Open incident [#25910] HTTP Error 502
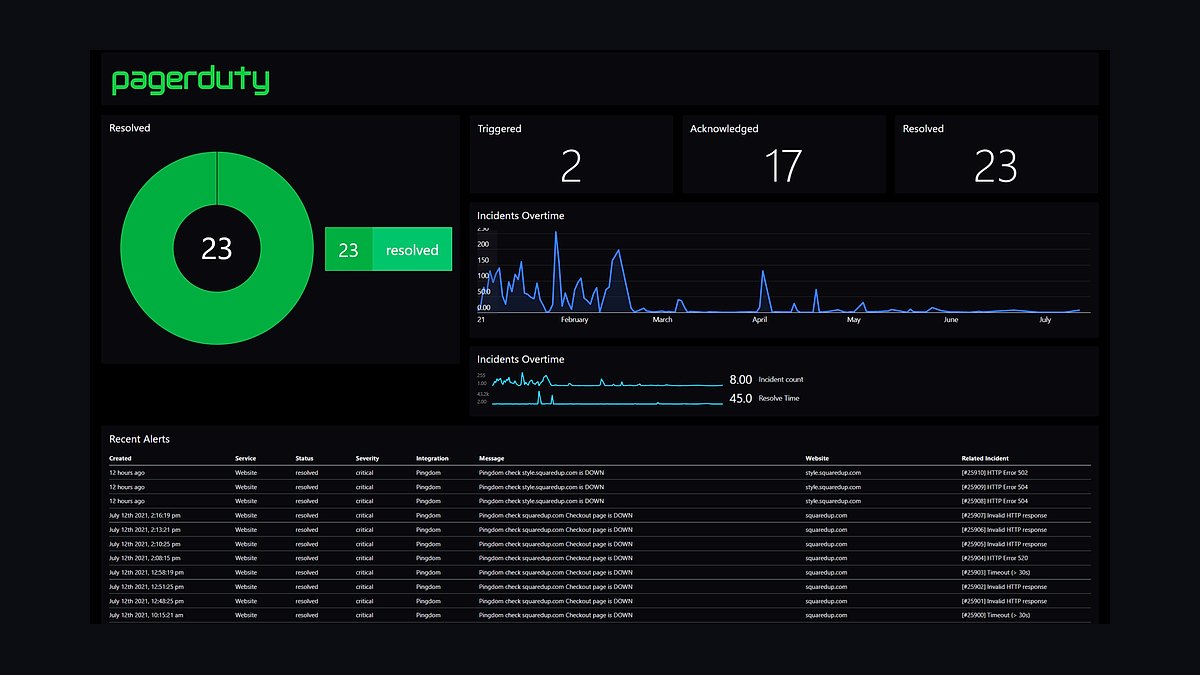Screen dimensions: 1200x675 pyautogui.click(x=994, y=473)
